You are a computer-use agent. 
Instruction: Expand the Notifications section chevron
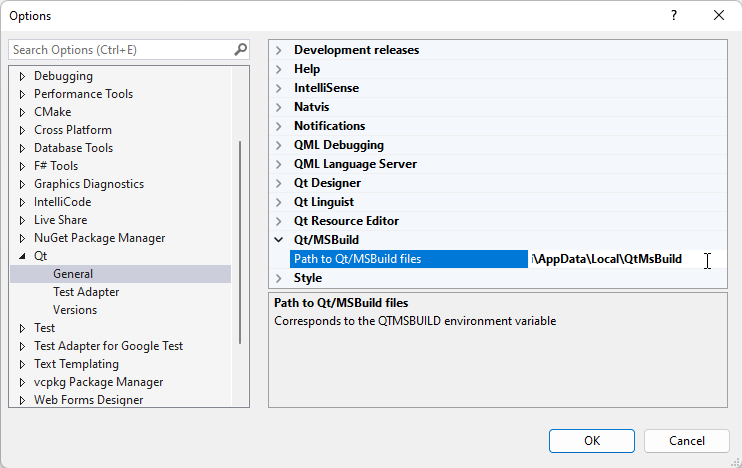tap(279, 126)
